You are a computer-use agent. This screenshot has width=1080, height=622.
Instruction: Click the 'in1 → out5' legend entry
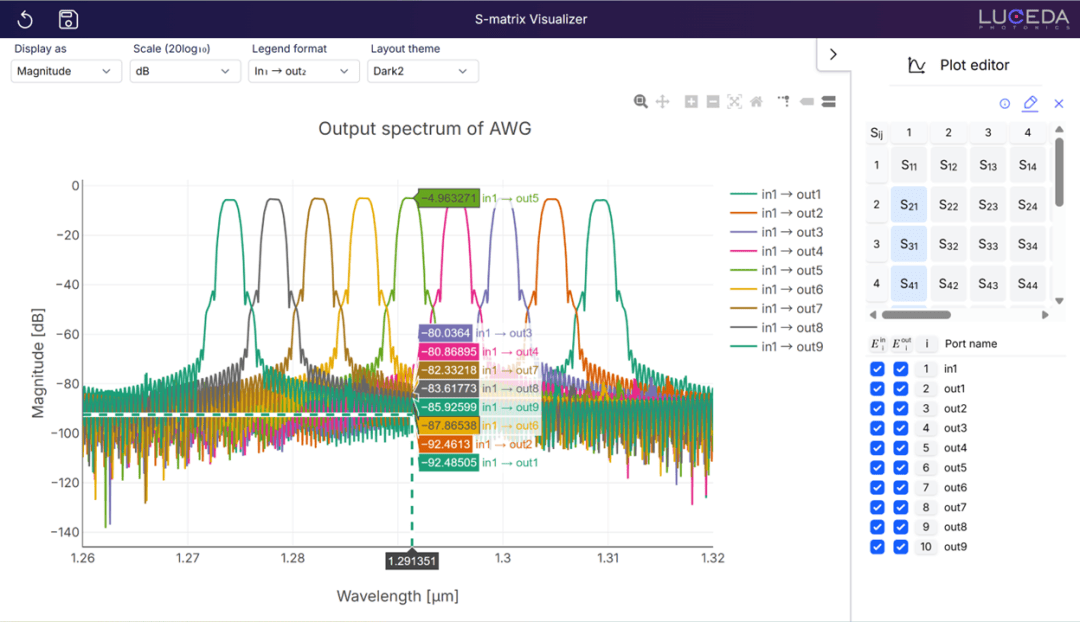(x=790, y=270)
